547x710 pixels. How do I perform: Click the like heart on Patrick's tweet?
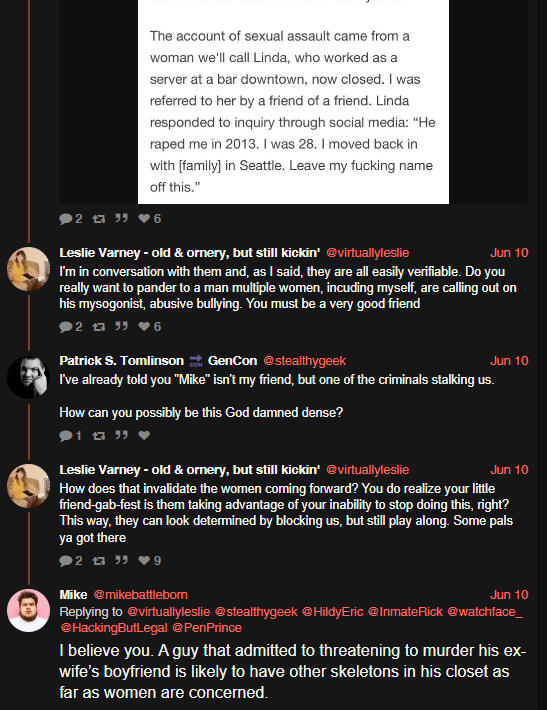point(144,436)
